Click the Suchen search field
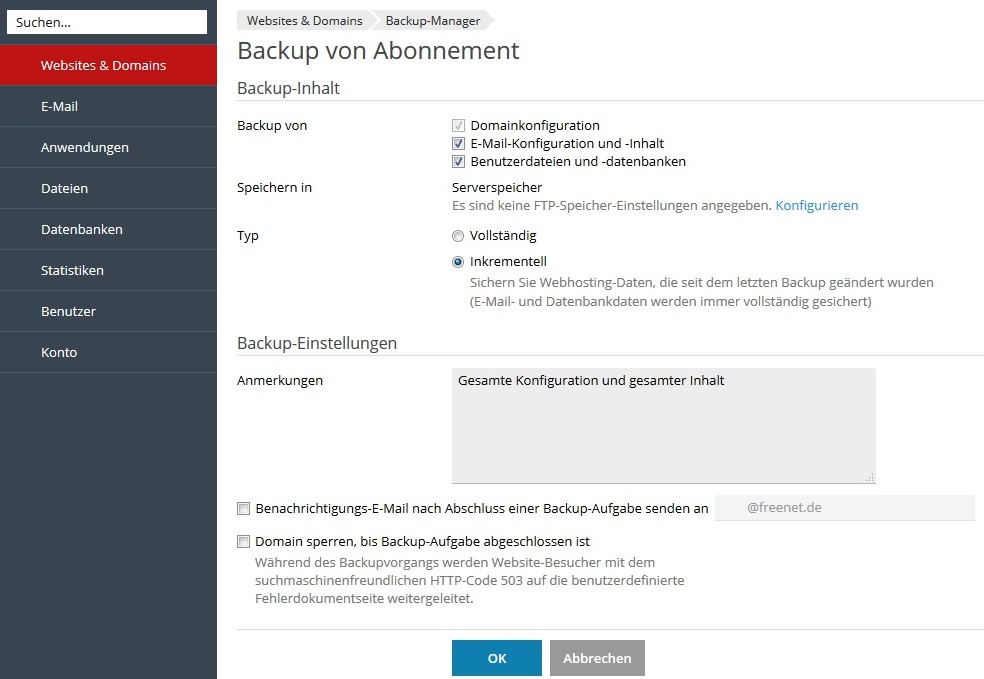The width and height of the screenshot is (984, 679). tap(107, 22)
